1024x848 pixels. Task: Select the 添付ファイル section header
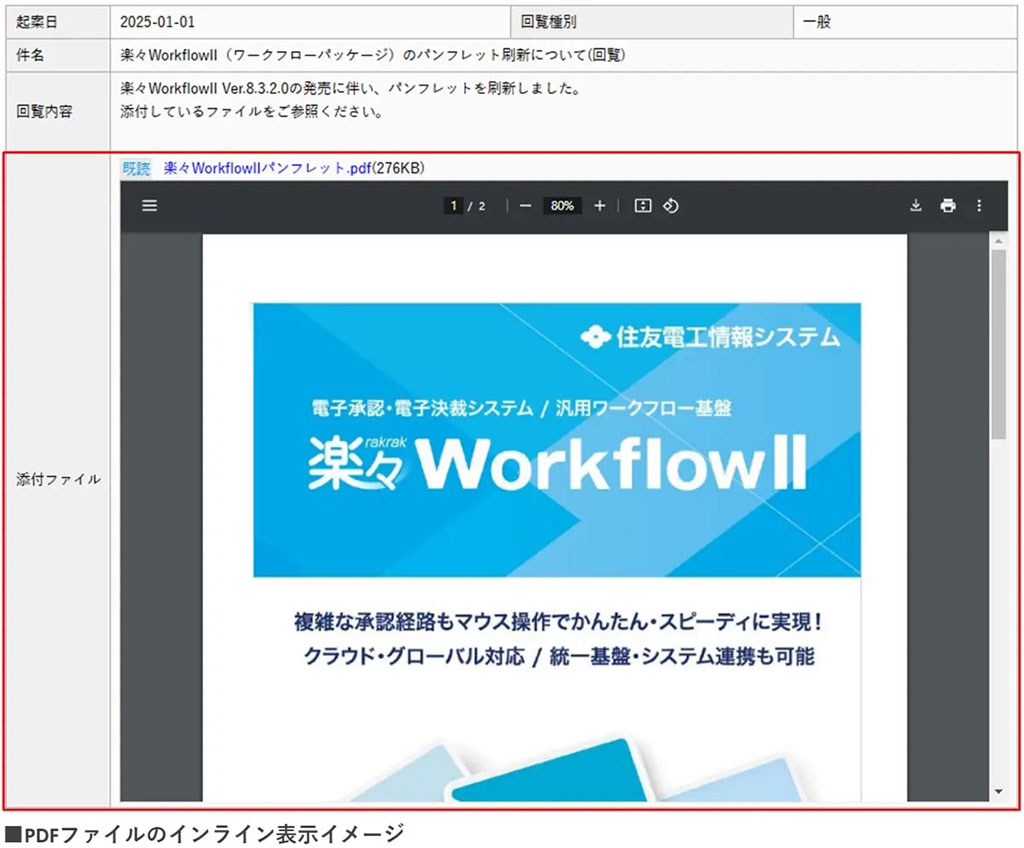click(x=57, y=479)
